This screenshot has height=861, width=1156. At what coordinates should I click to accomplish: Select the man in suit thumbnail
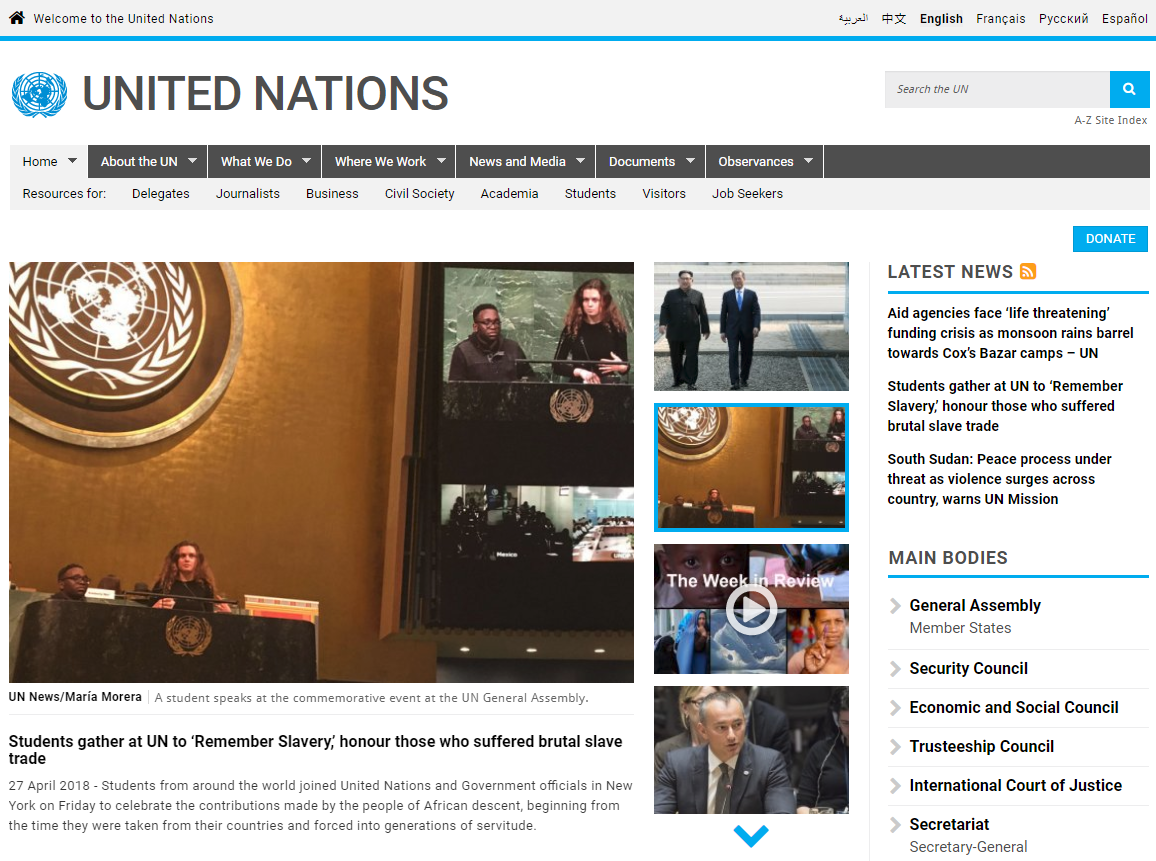coord(751,750)
